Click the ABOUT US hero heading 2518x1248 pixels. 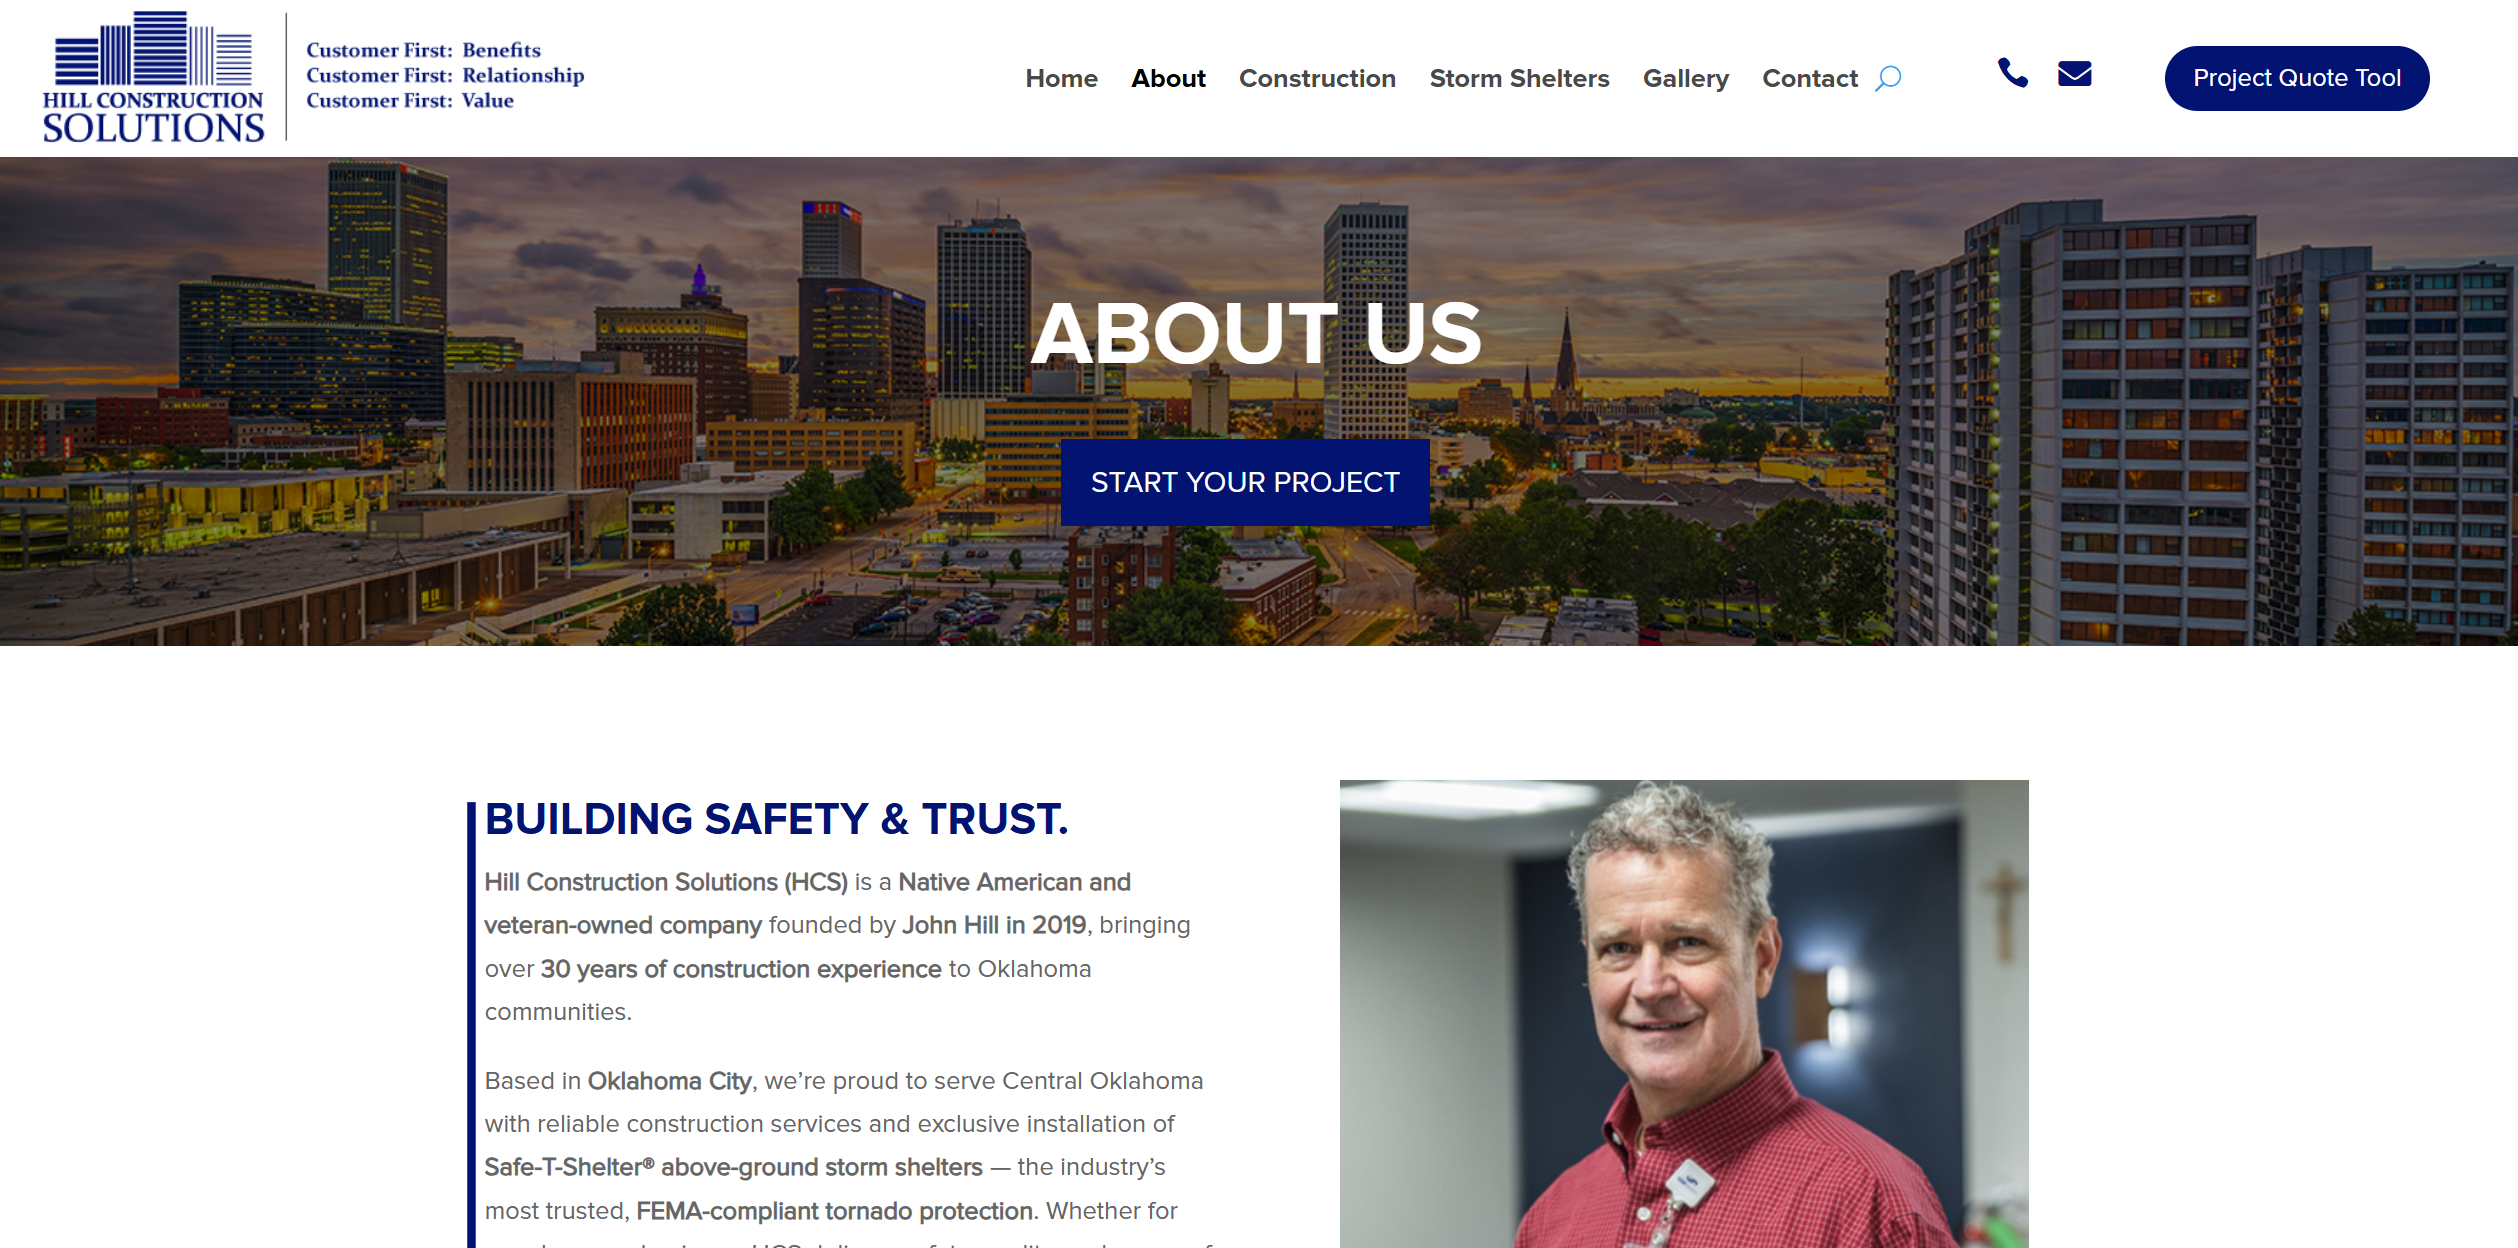[x=1256, y=333]
